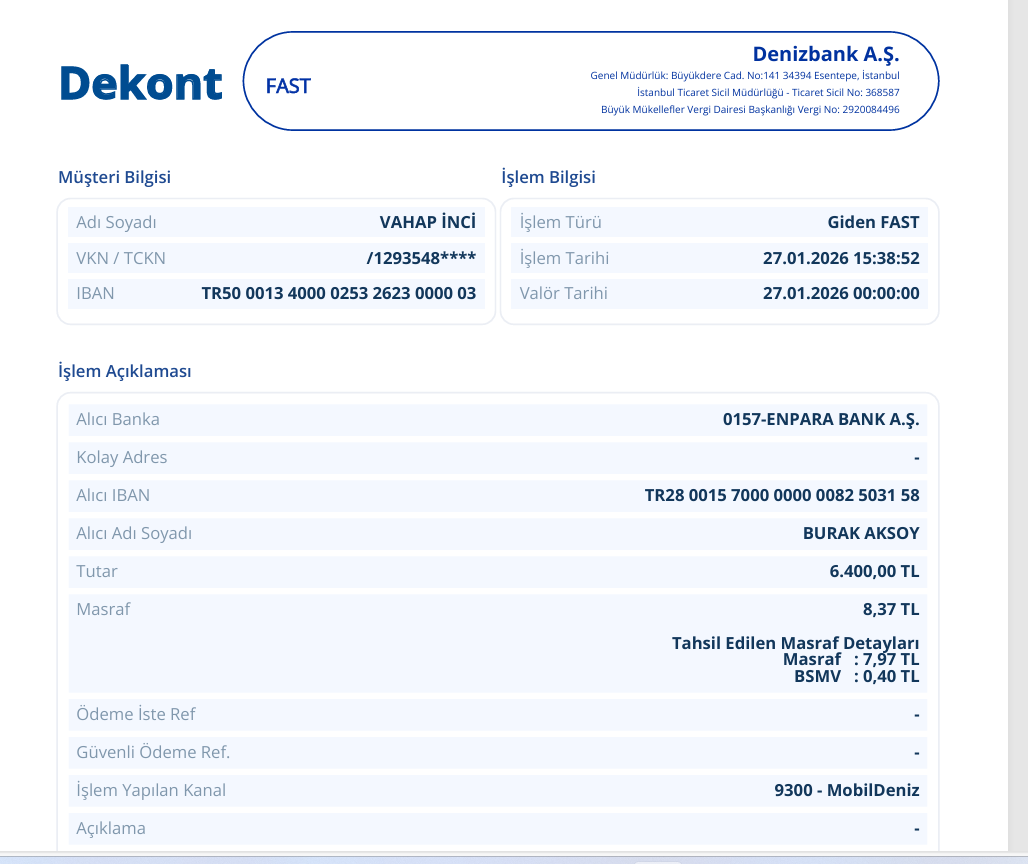This screenshot has width=1028, height=864.
Task: Click the Açıklama label
Action: [x=111, y=828]
